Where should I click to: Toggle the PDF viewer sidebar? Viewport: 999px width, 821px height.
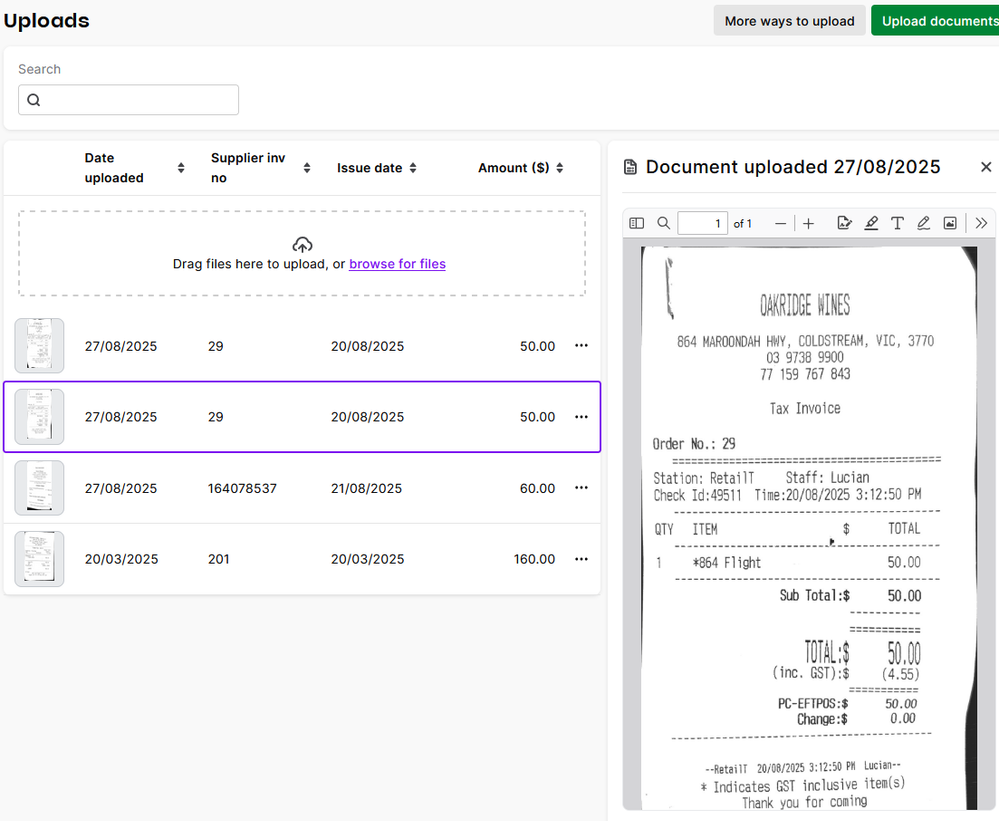pos(637,223)
